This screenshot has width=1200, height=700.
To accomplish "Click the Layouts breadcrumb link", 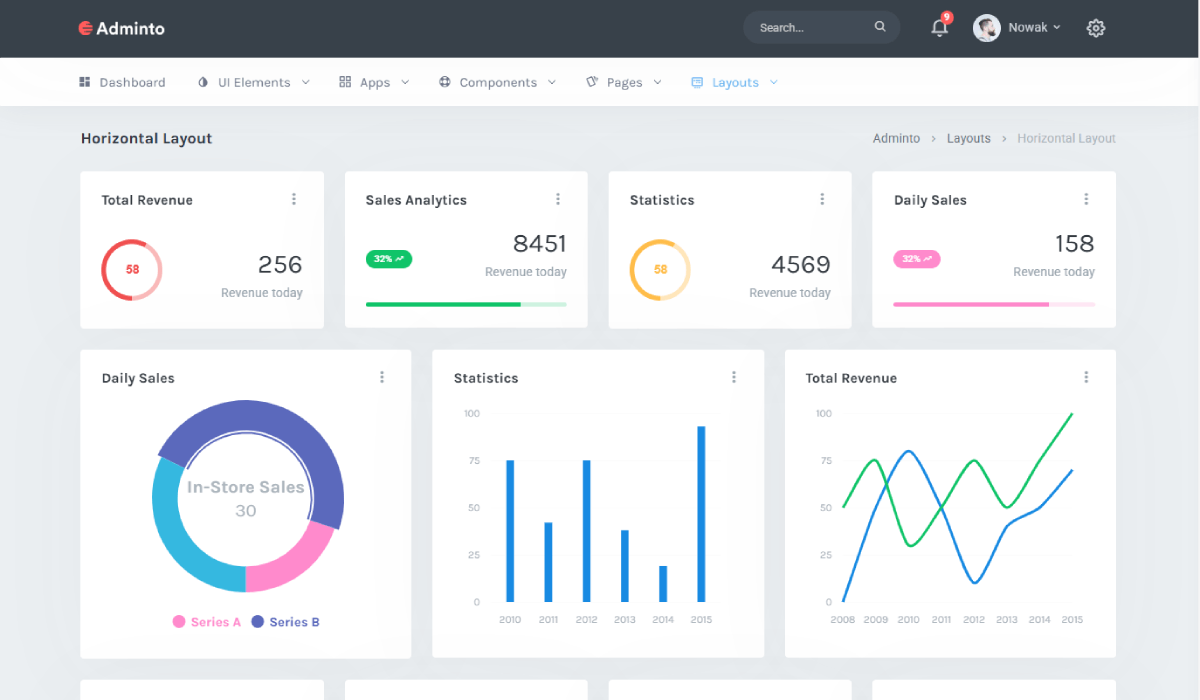I will (969, 138).
